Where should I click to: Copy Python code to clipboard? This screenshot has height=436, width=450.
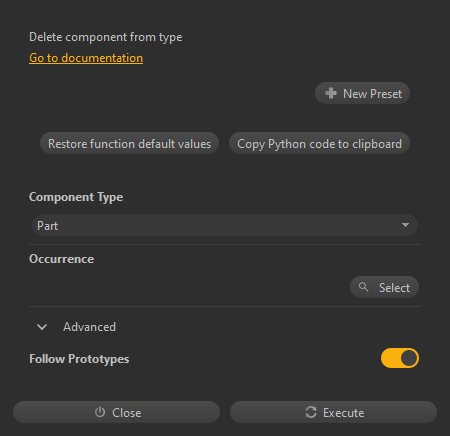[x=319, y=143]
